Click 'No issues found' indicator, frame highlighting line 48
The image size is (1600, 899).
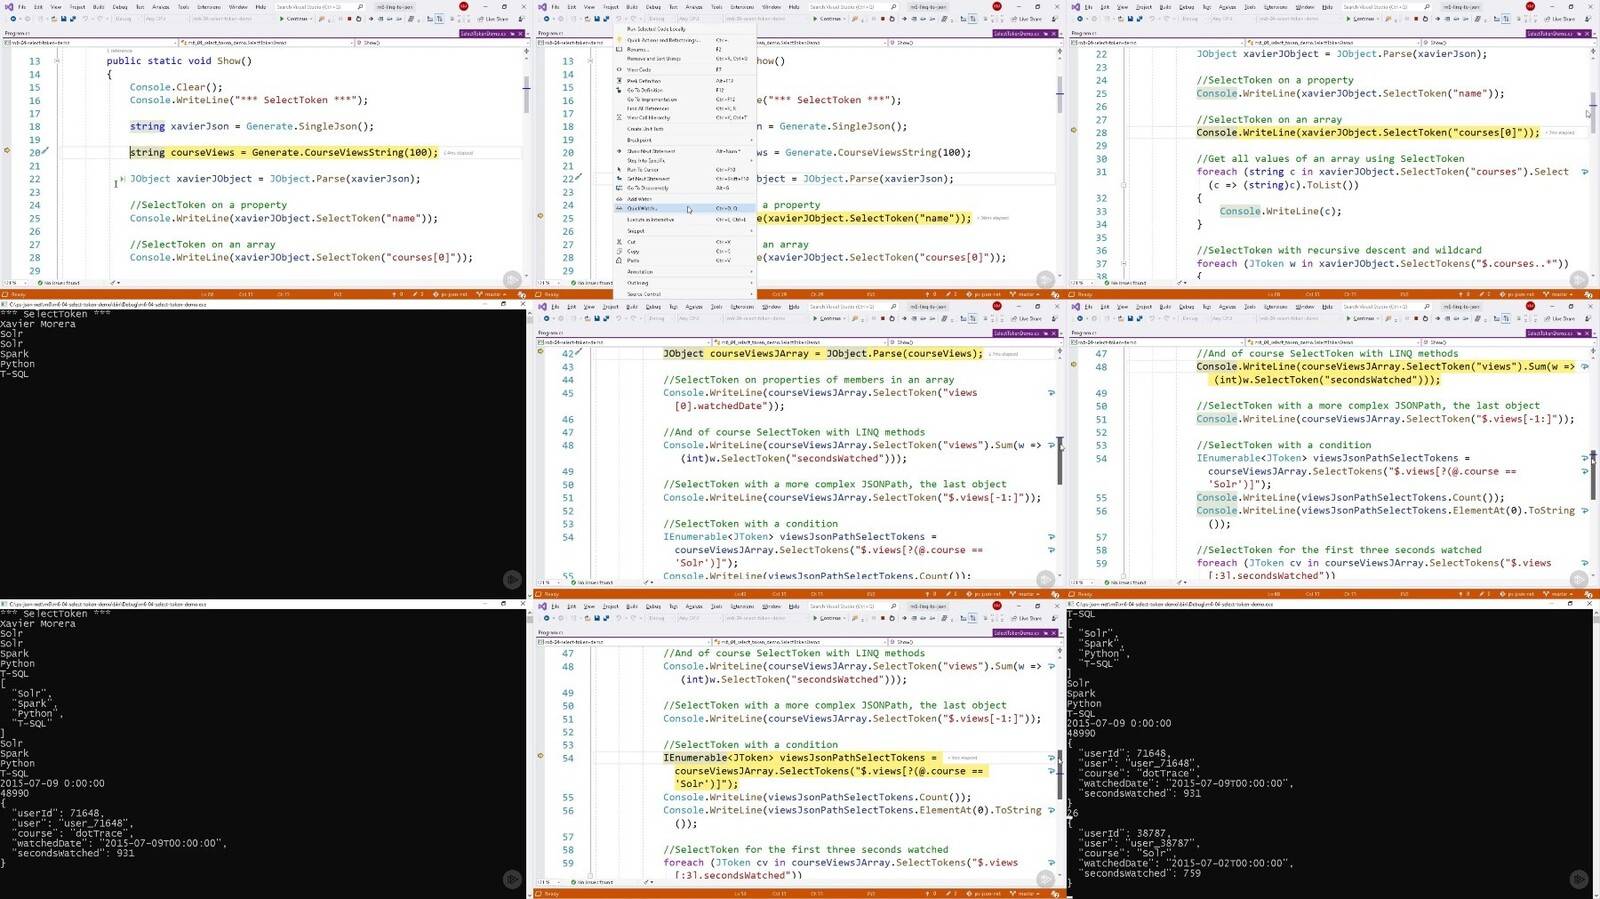(1125, 583)
